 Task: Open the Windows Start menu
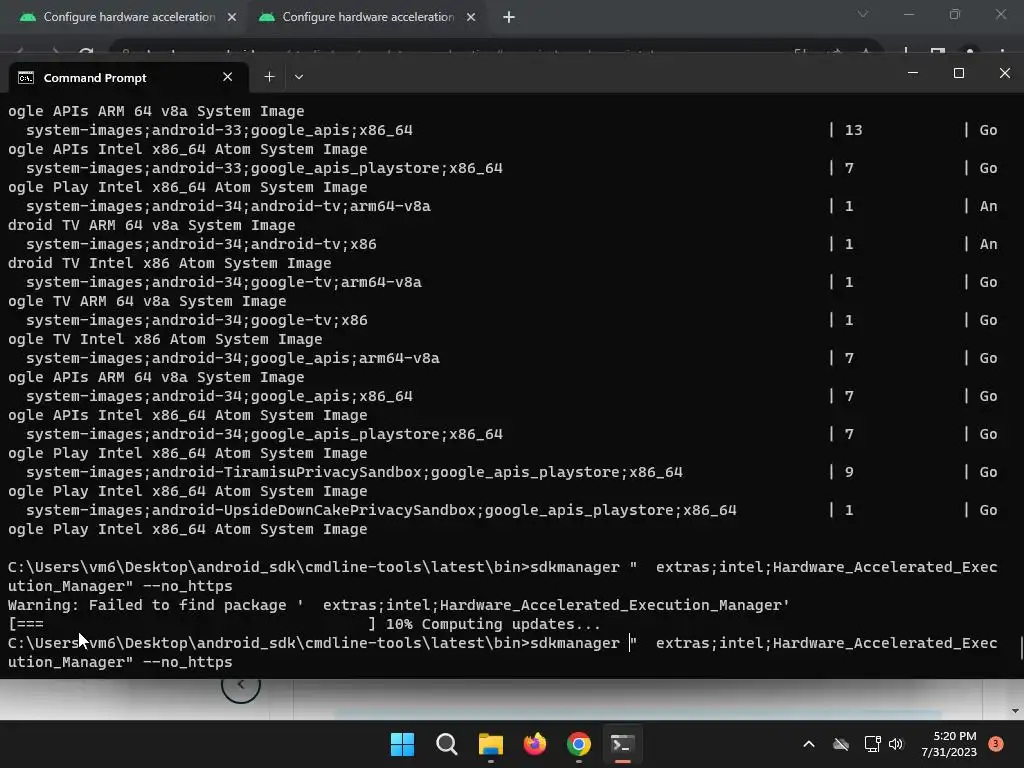(x=402, y=744)
